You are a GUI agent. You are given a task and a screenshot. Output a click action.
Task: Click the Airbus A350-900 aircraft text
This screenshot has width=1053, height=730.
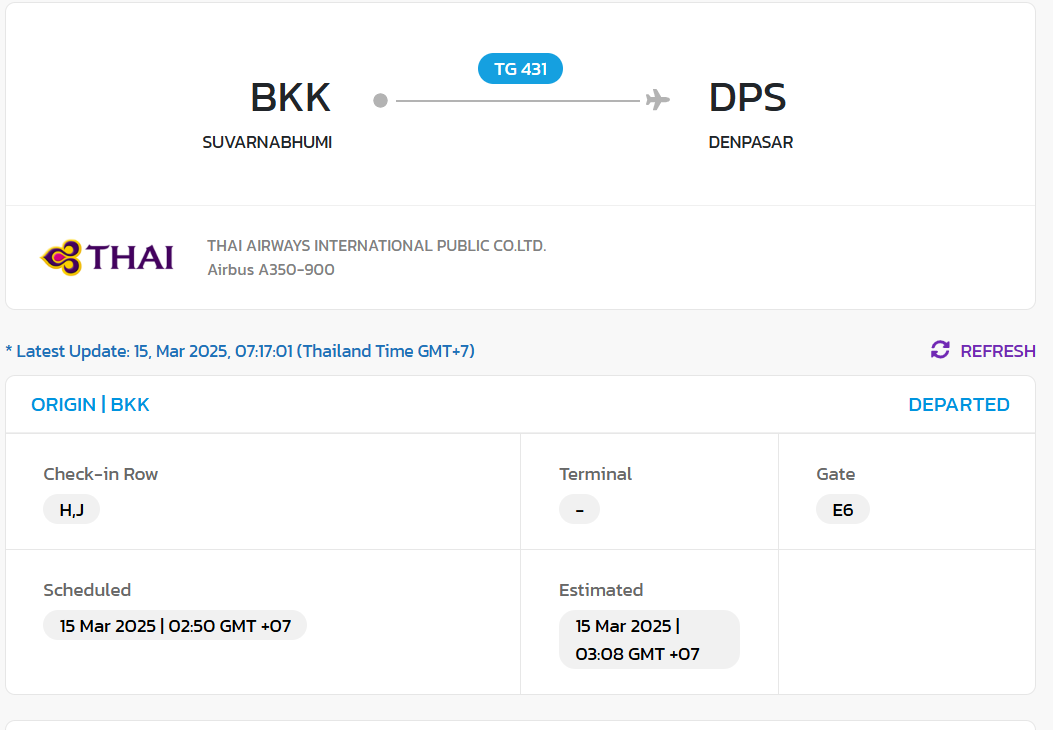[x=271, y=270]
